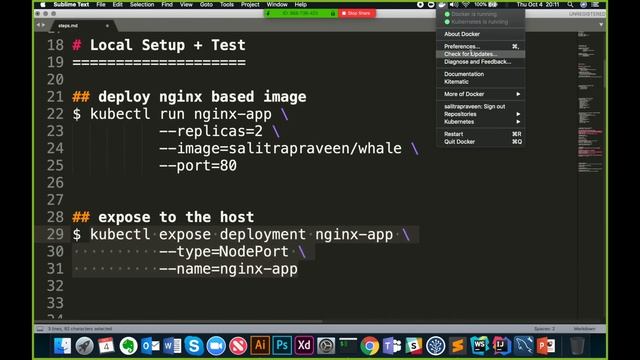
Task: Launch Launchpad rocket icon in dock
Action: 84,346
